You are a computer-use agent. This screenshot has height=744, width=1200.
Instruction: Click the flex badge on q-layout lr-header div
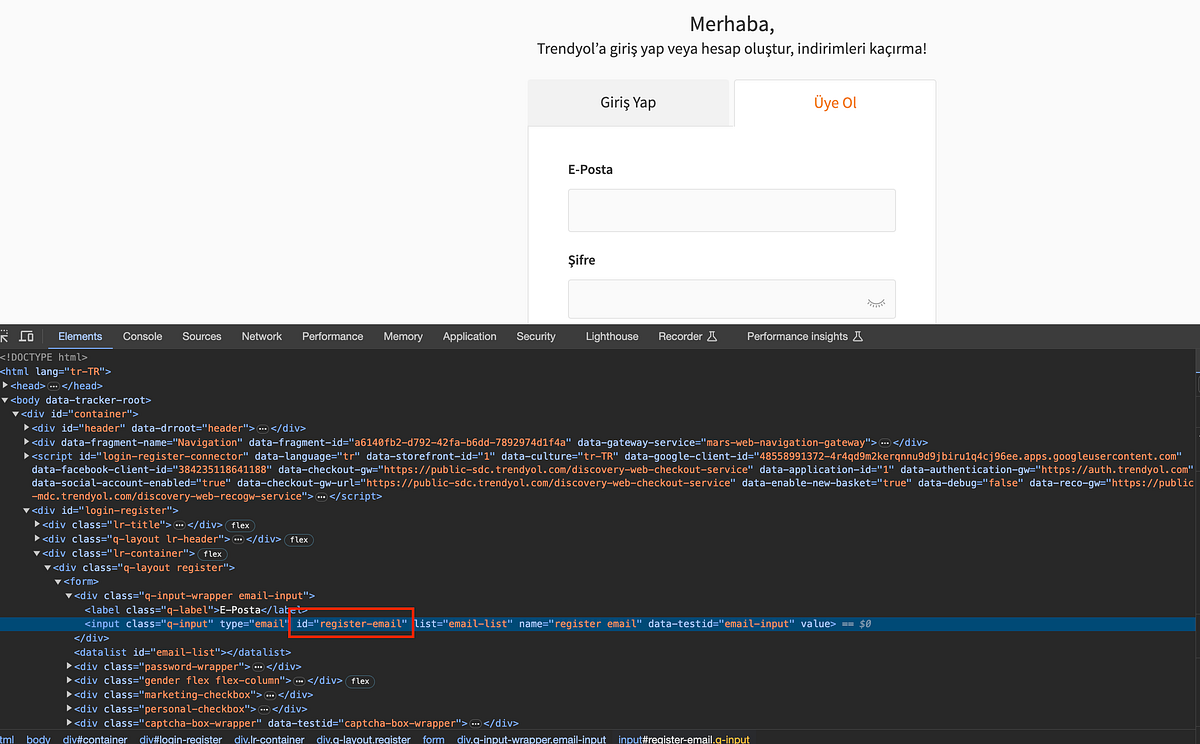[300, 539]
